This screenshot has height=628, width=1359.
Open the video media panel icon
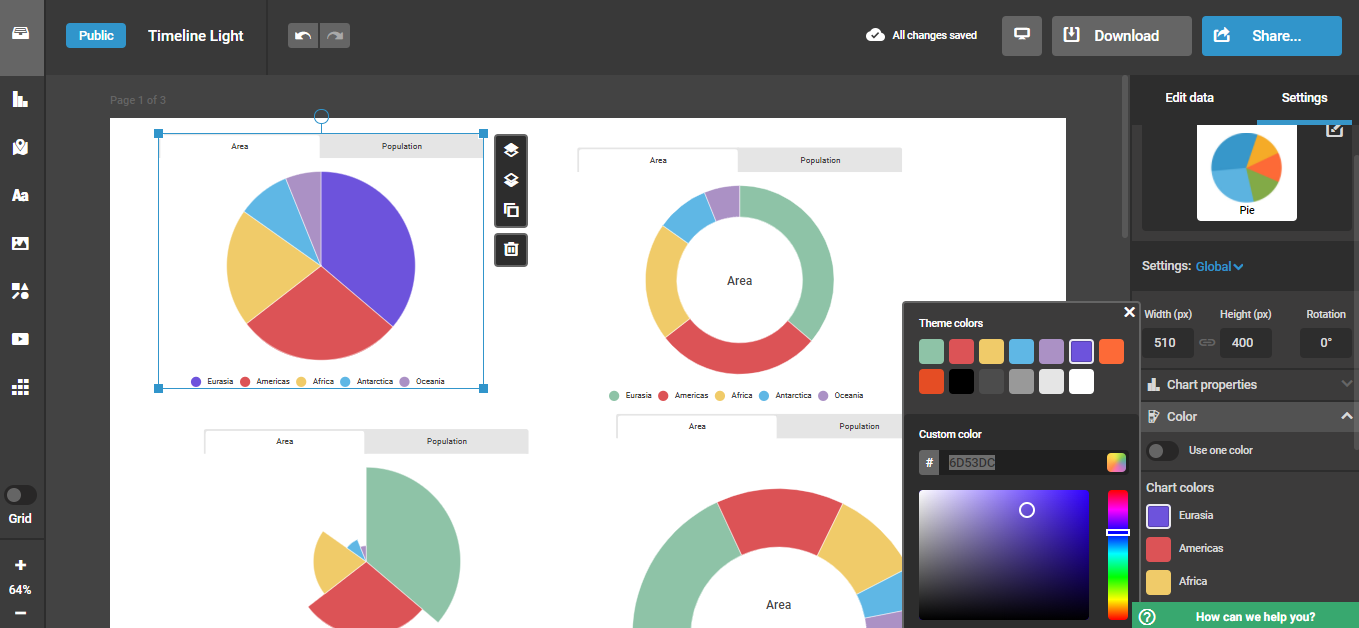coord(20,339)
